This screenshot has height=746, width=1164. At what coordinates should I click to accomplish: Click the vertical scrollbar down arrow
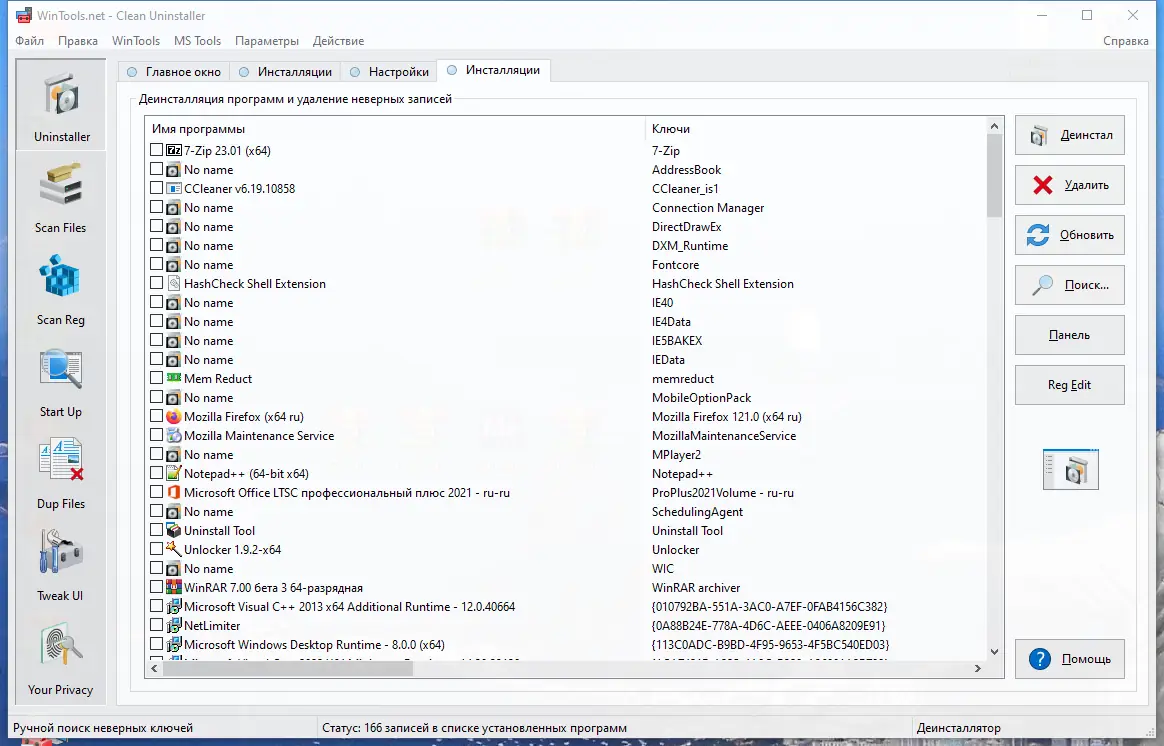pos(994,652)
